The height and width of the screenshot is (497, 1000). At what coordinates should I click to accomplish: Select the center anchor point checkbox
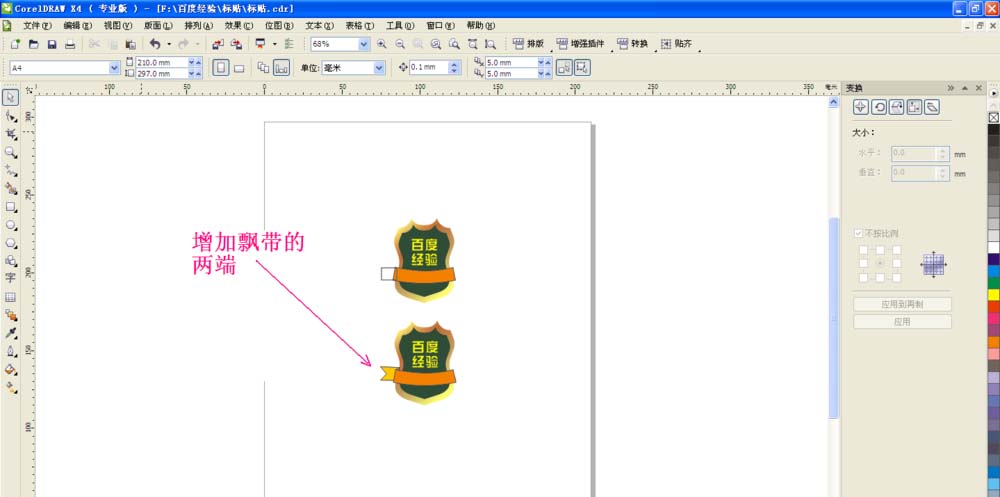[879, 263]
